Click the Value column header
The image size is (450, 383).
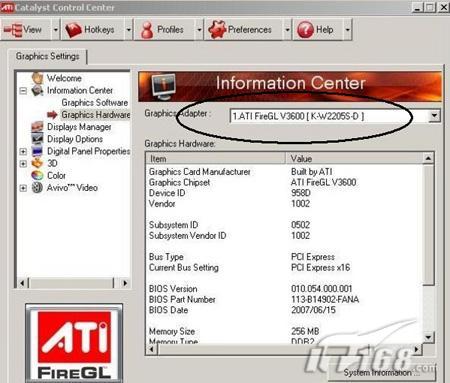point(354,159)
